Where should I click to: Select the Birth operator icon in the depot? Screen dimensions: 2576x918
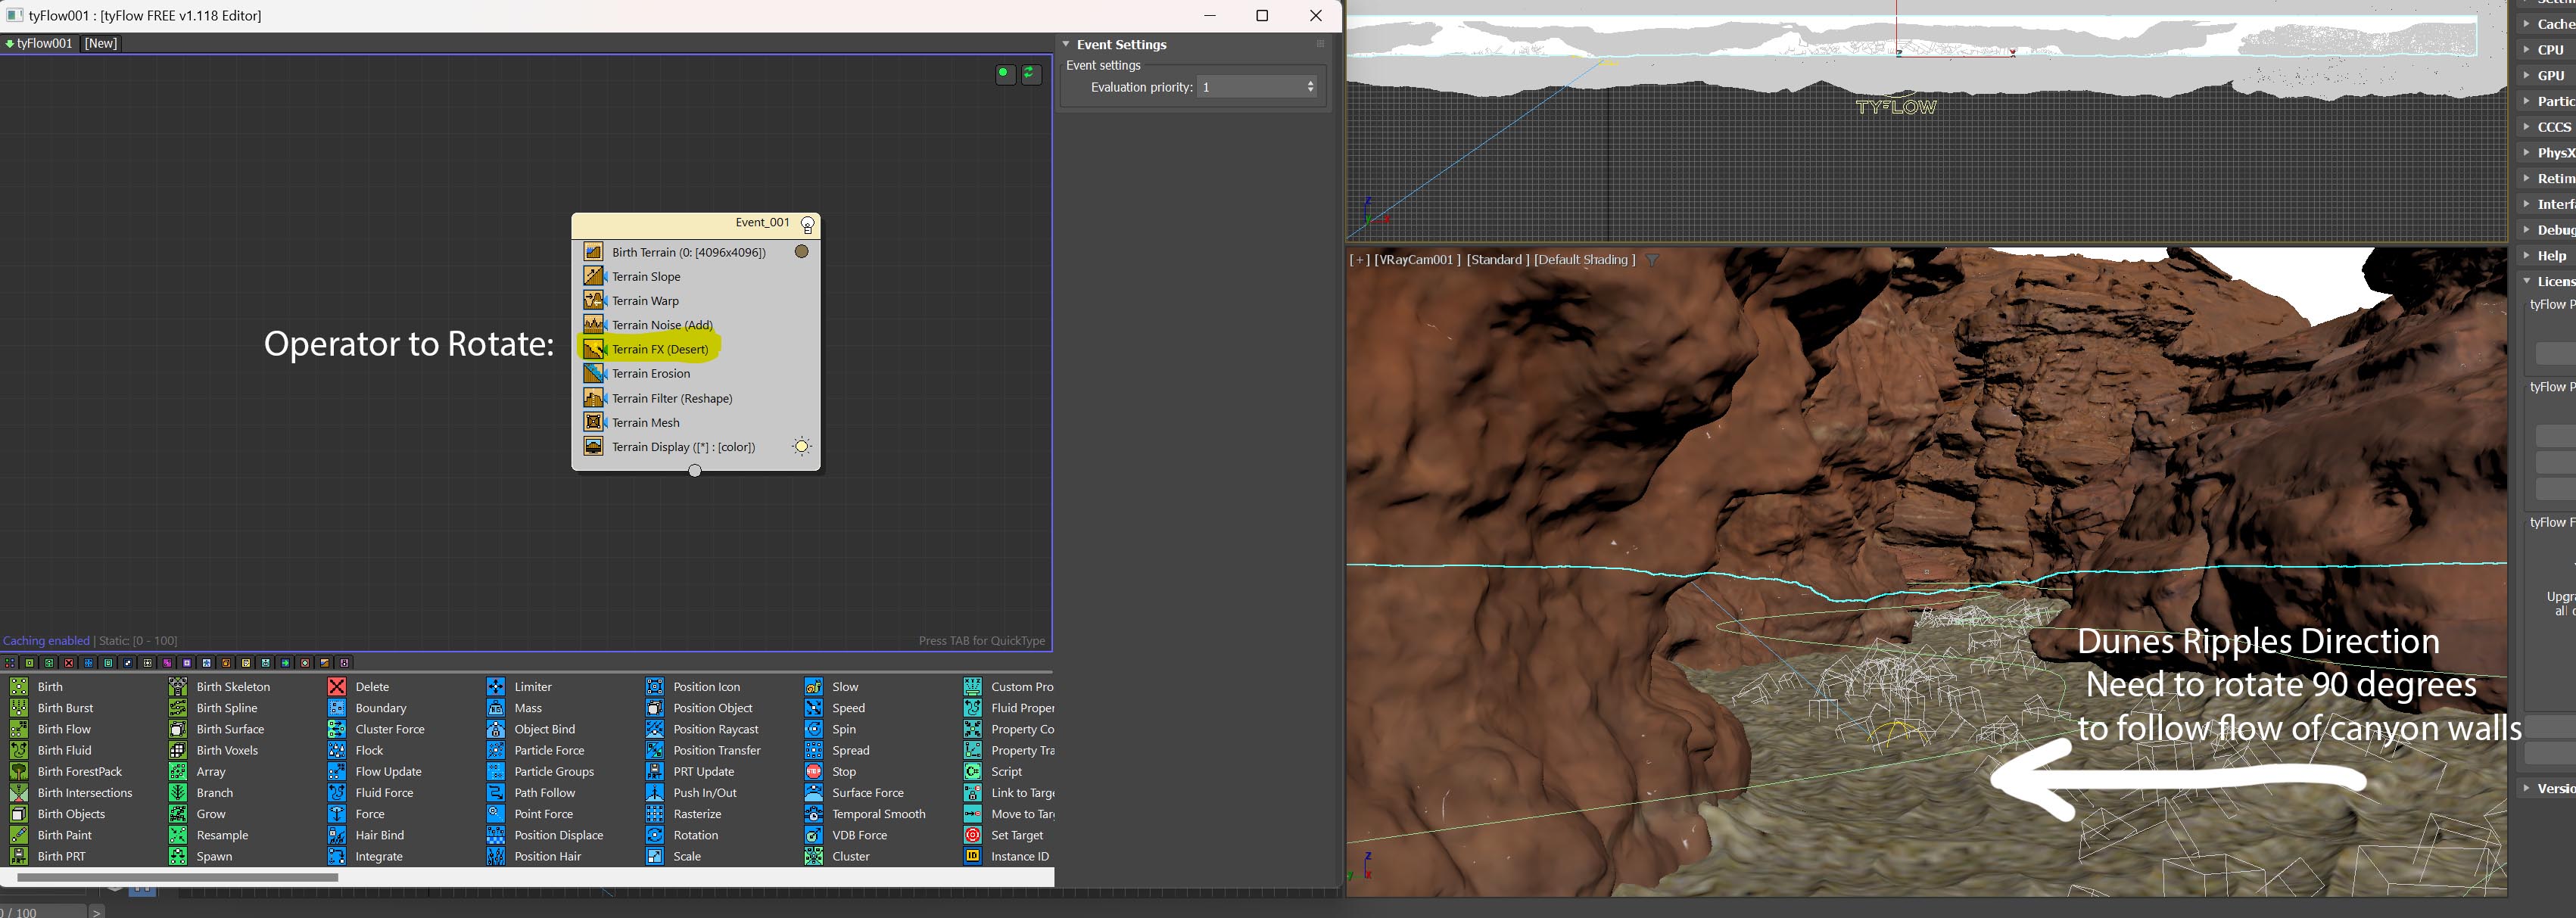(x=19, y=686)
